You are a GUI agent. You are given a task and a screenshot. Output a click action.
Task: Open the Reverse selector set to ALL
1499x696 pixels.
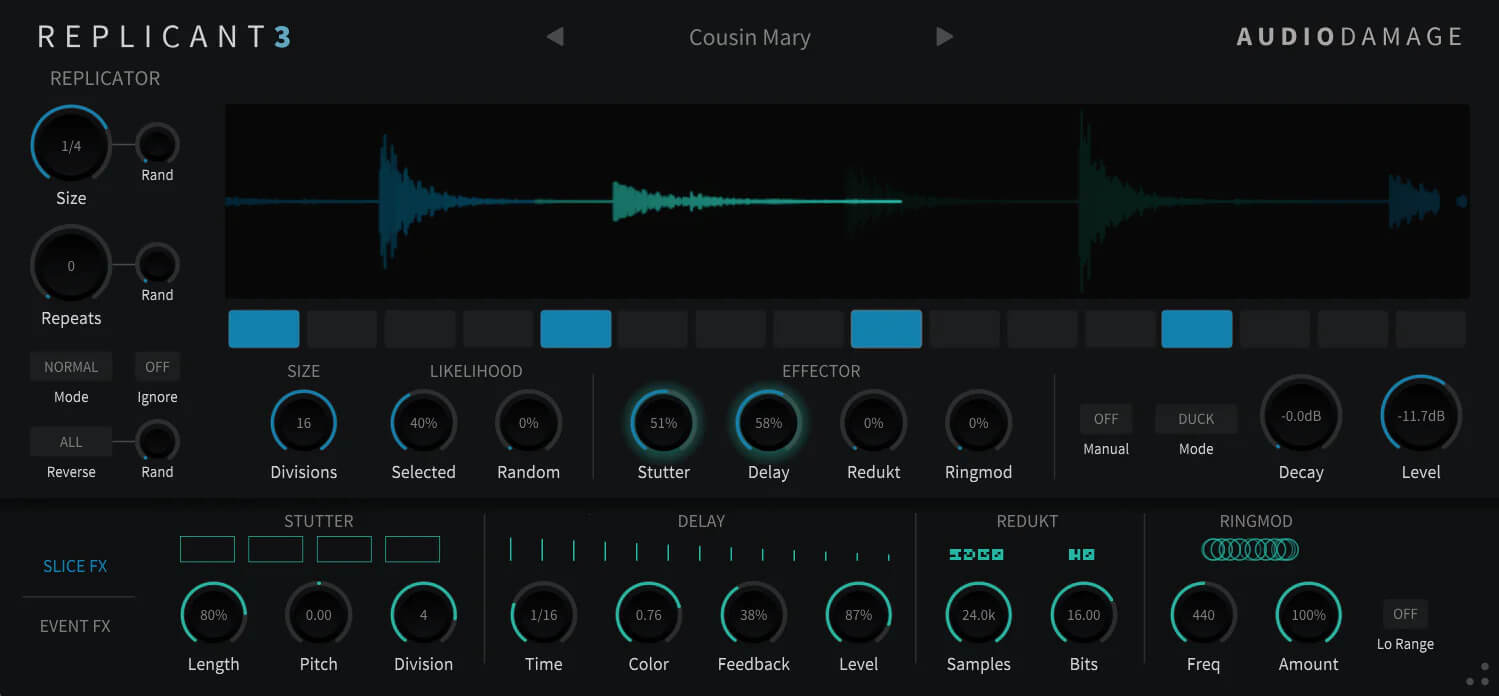[x=71, y=441]
